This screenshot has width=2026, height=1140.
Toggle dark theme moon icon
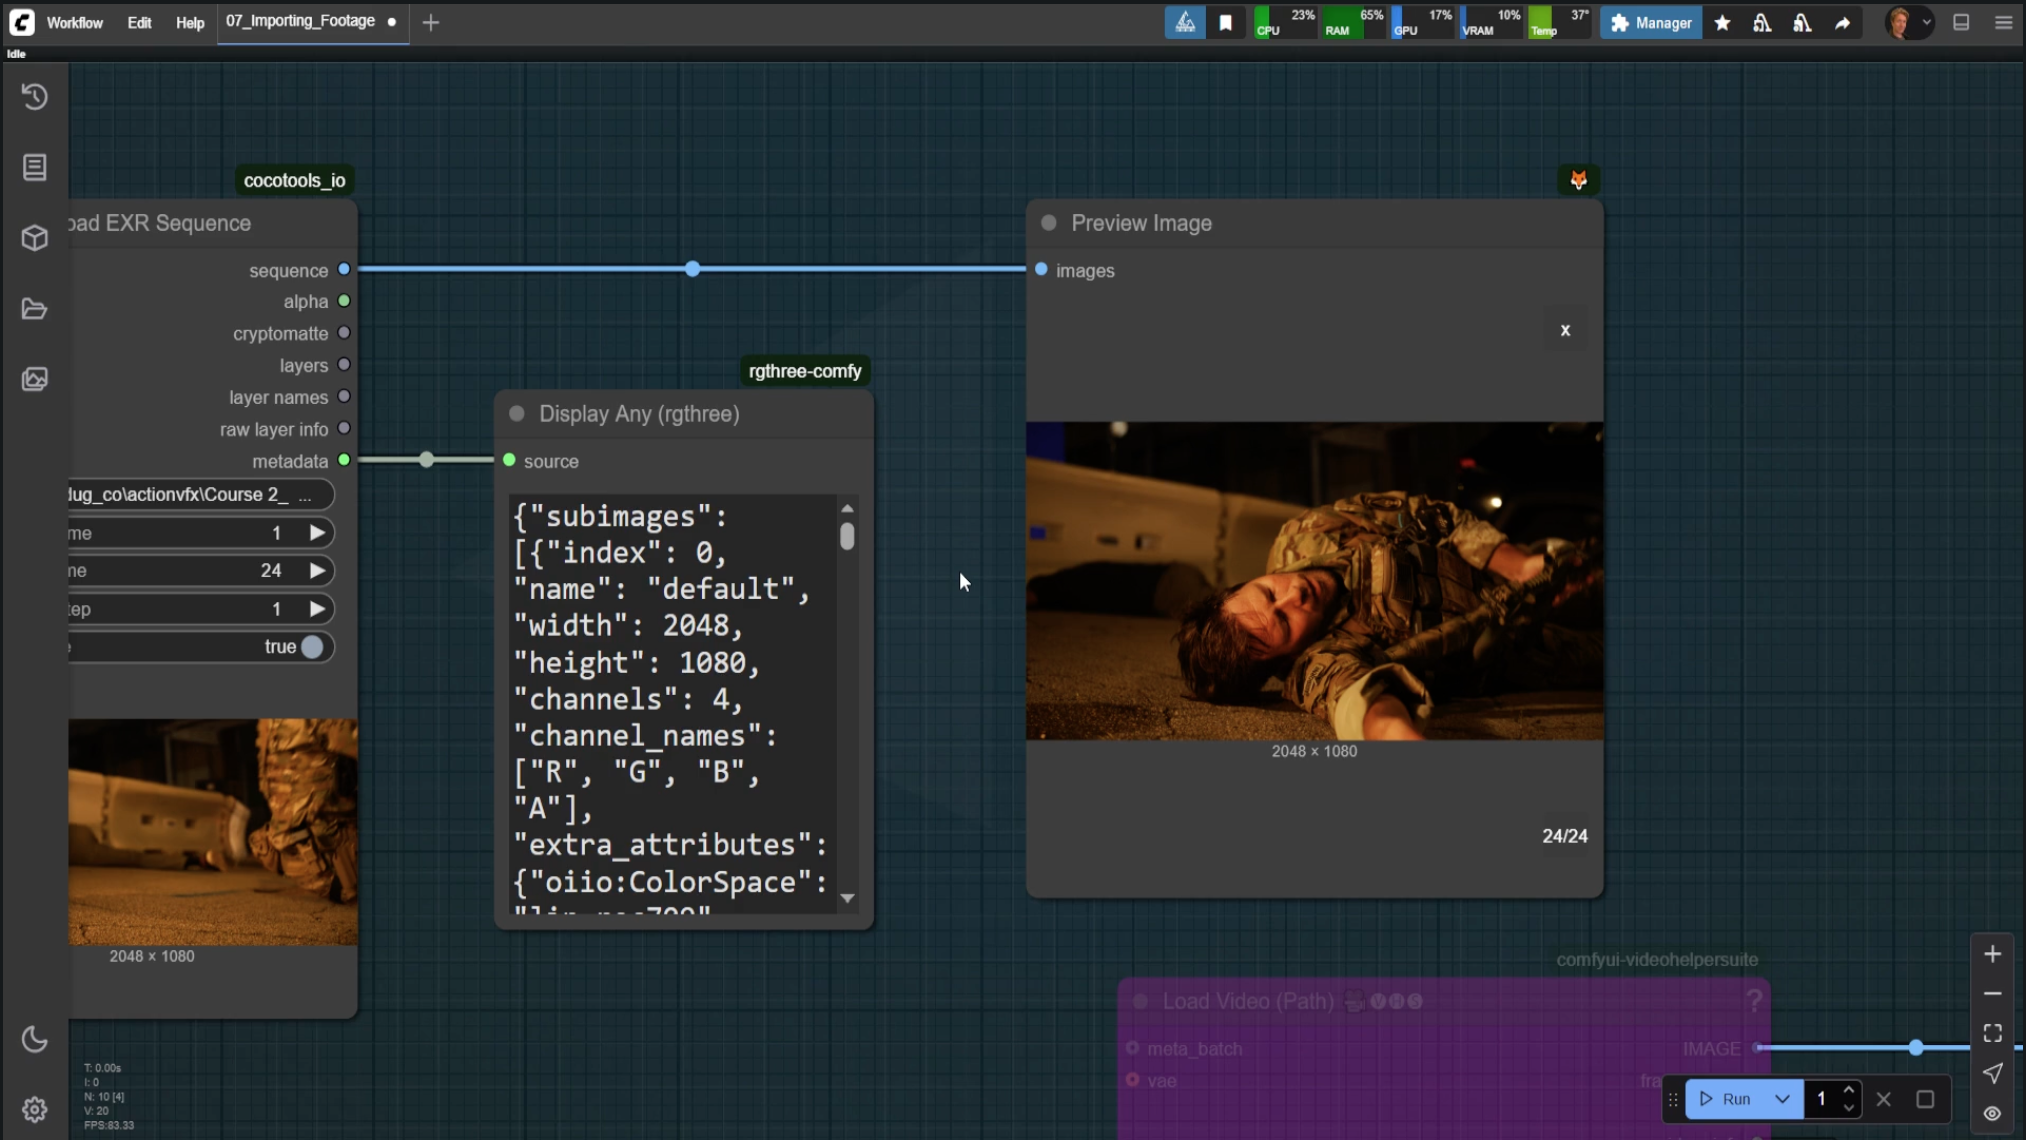[35, 1039]
